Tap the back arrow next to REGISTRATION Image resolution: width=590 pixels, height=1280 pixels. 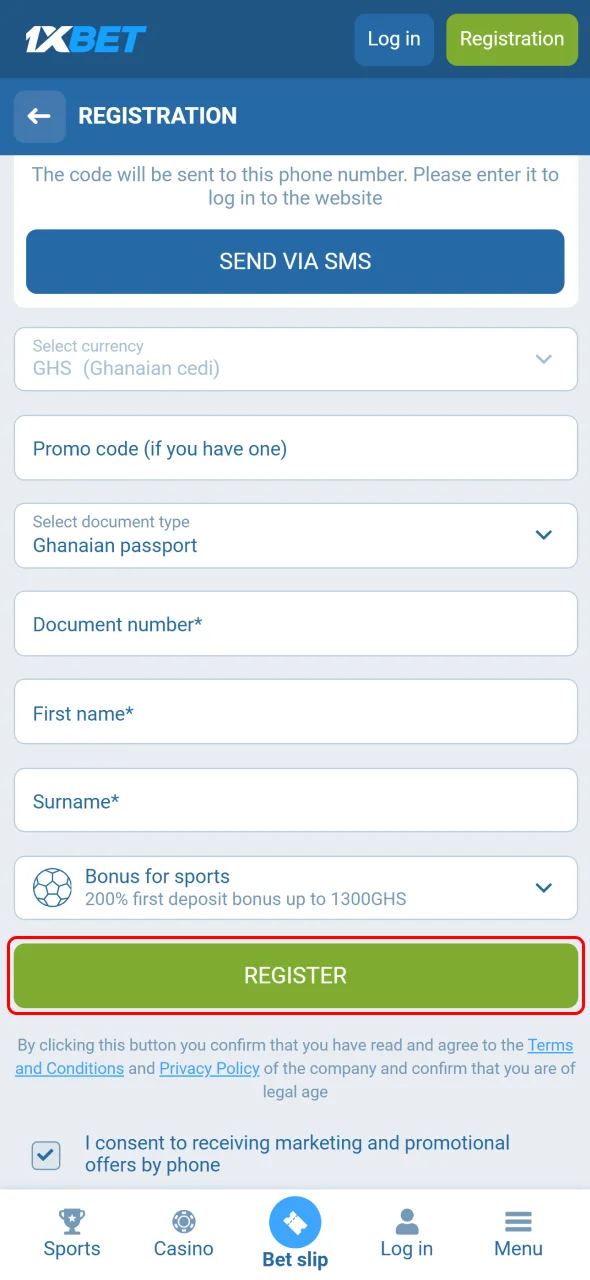[x=39, y=116]
